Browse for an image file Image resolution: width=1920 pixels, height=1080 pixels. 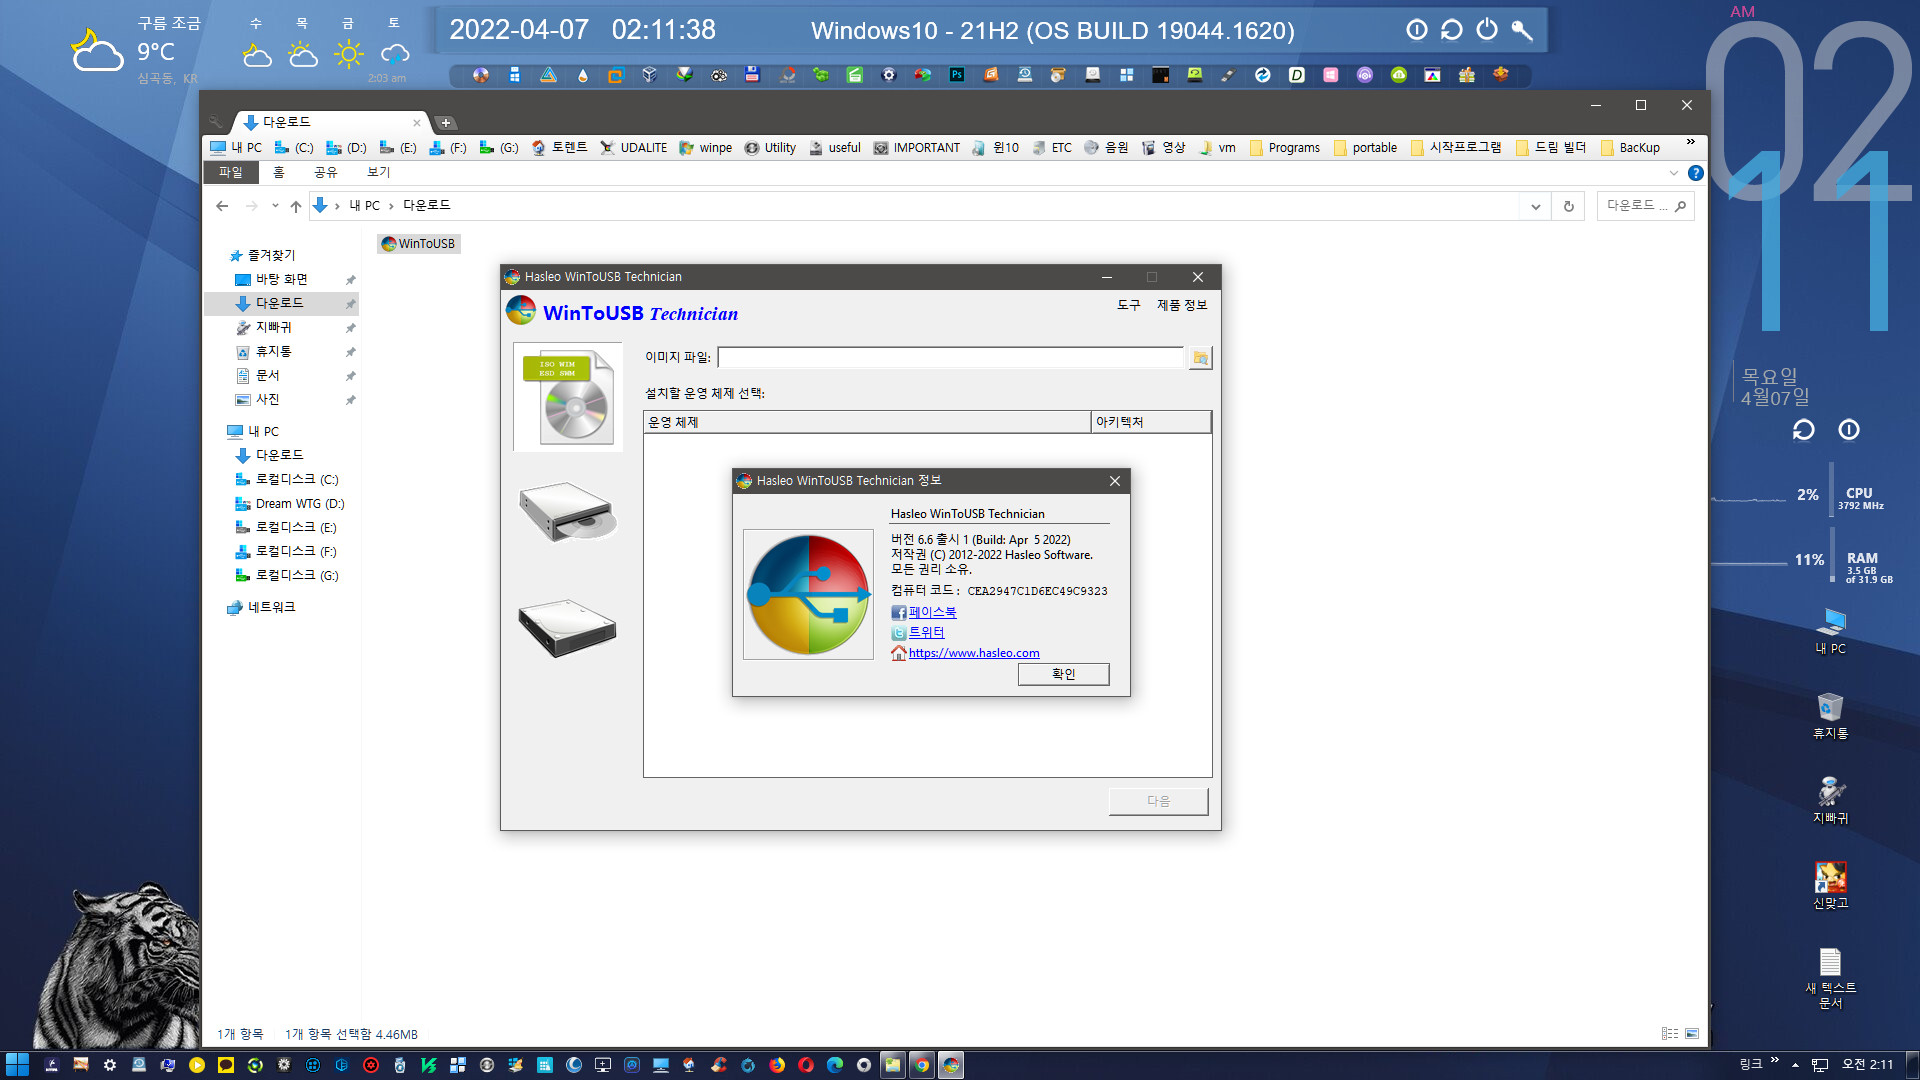1200,358
